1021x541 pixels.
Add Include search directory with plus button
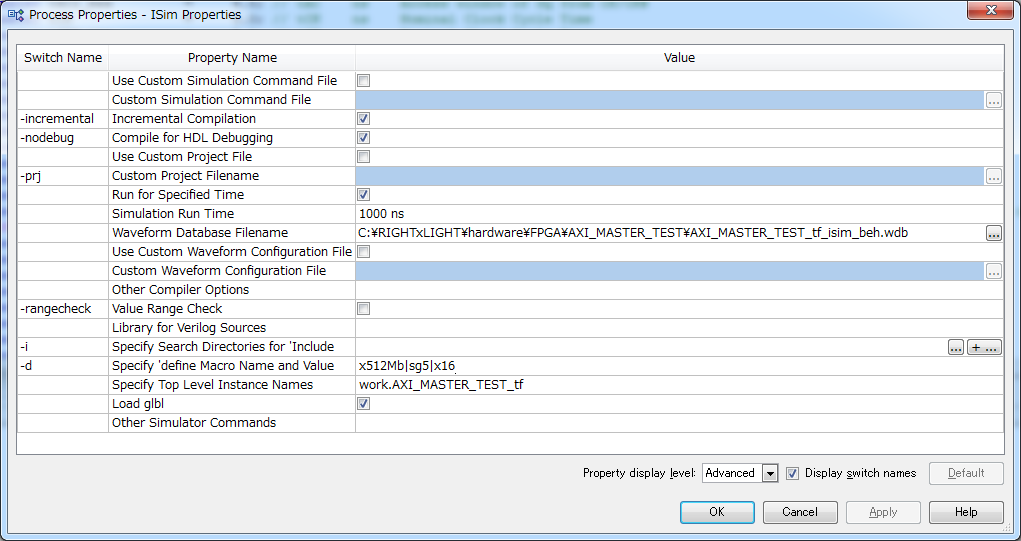(985, 347)
